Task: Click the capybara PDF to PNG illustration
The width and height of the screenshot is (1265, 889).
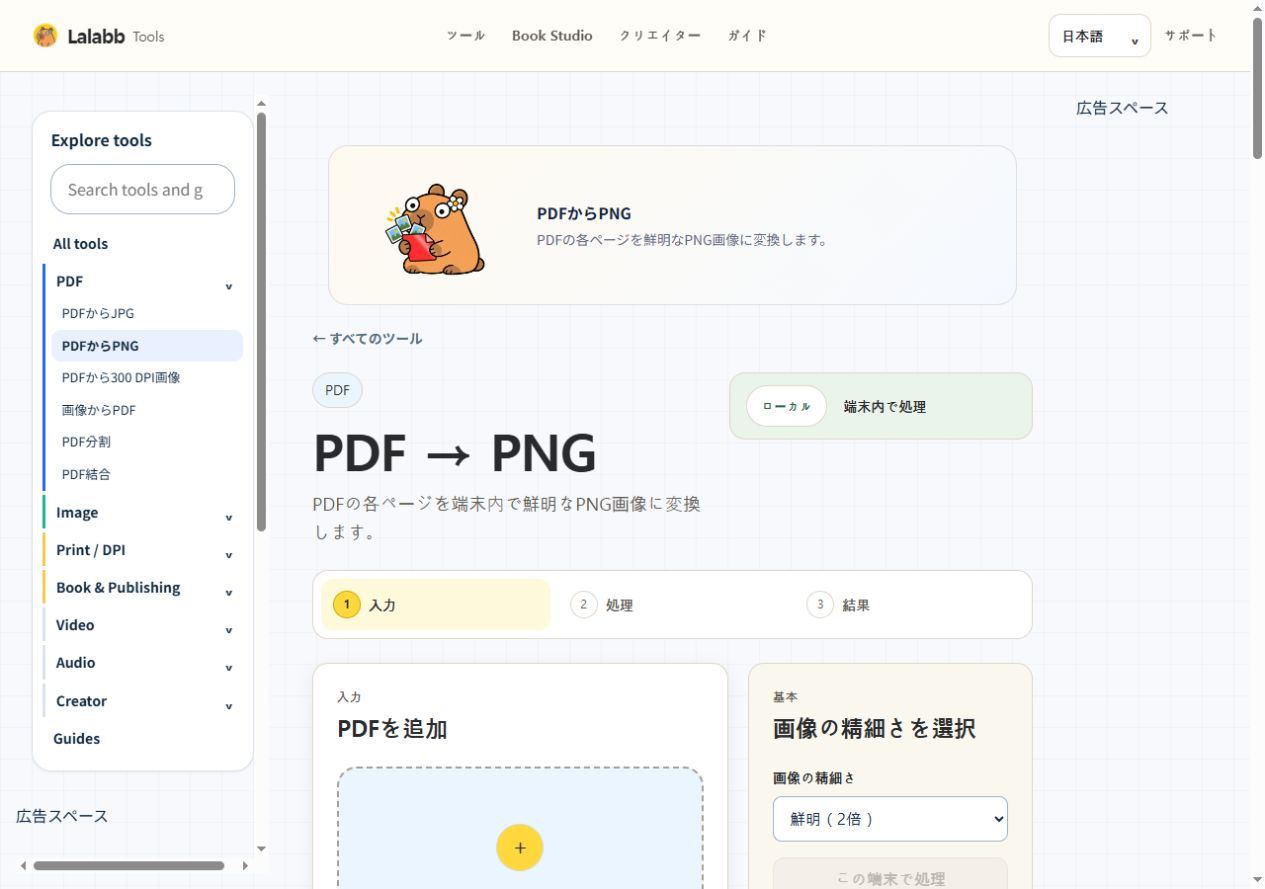Action: (x=436, y=229)
